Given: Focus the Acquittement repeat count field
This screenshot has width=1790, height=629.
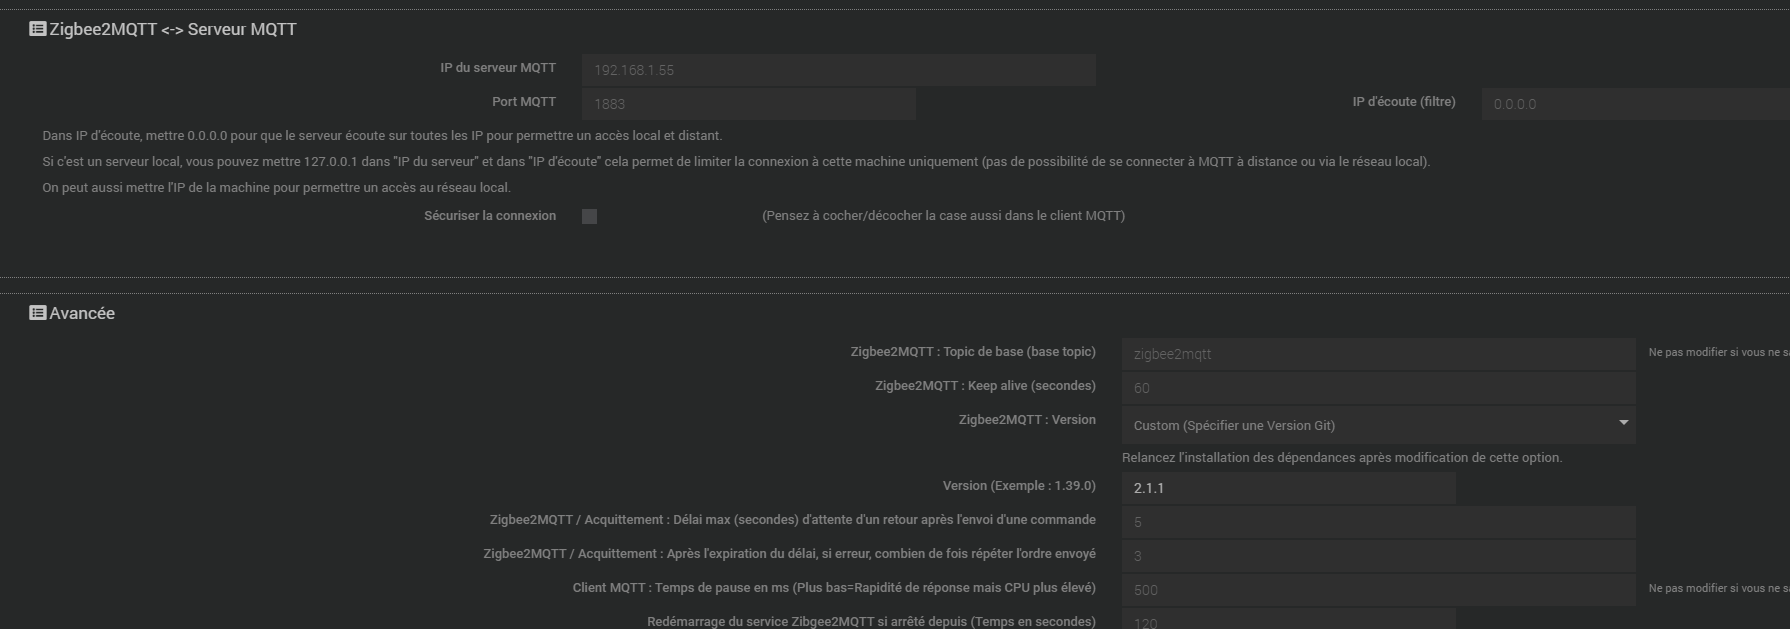Looking at the screenshot, I should coord(1378,556).
